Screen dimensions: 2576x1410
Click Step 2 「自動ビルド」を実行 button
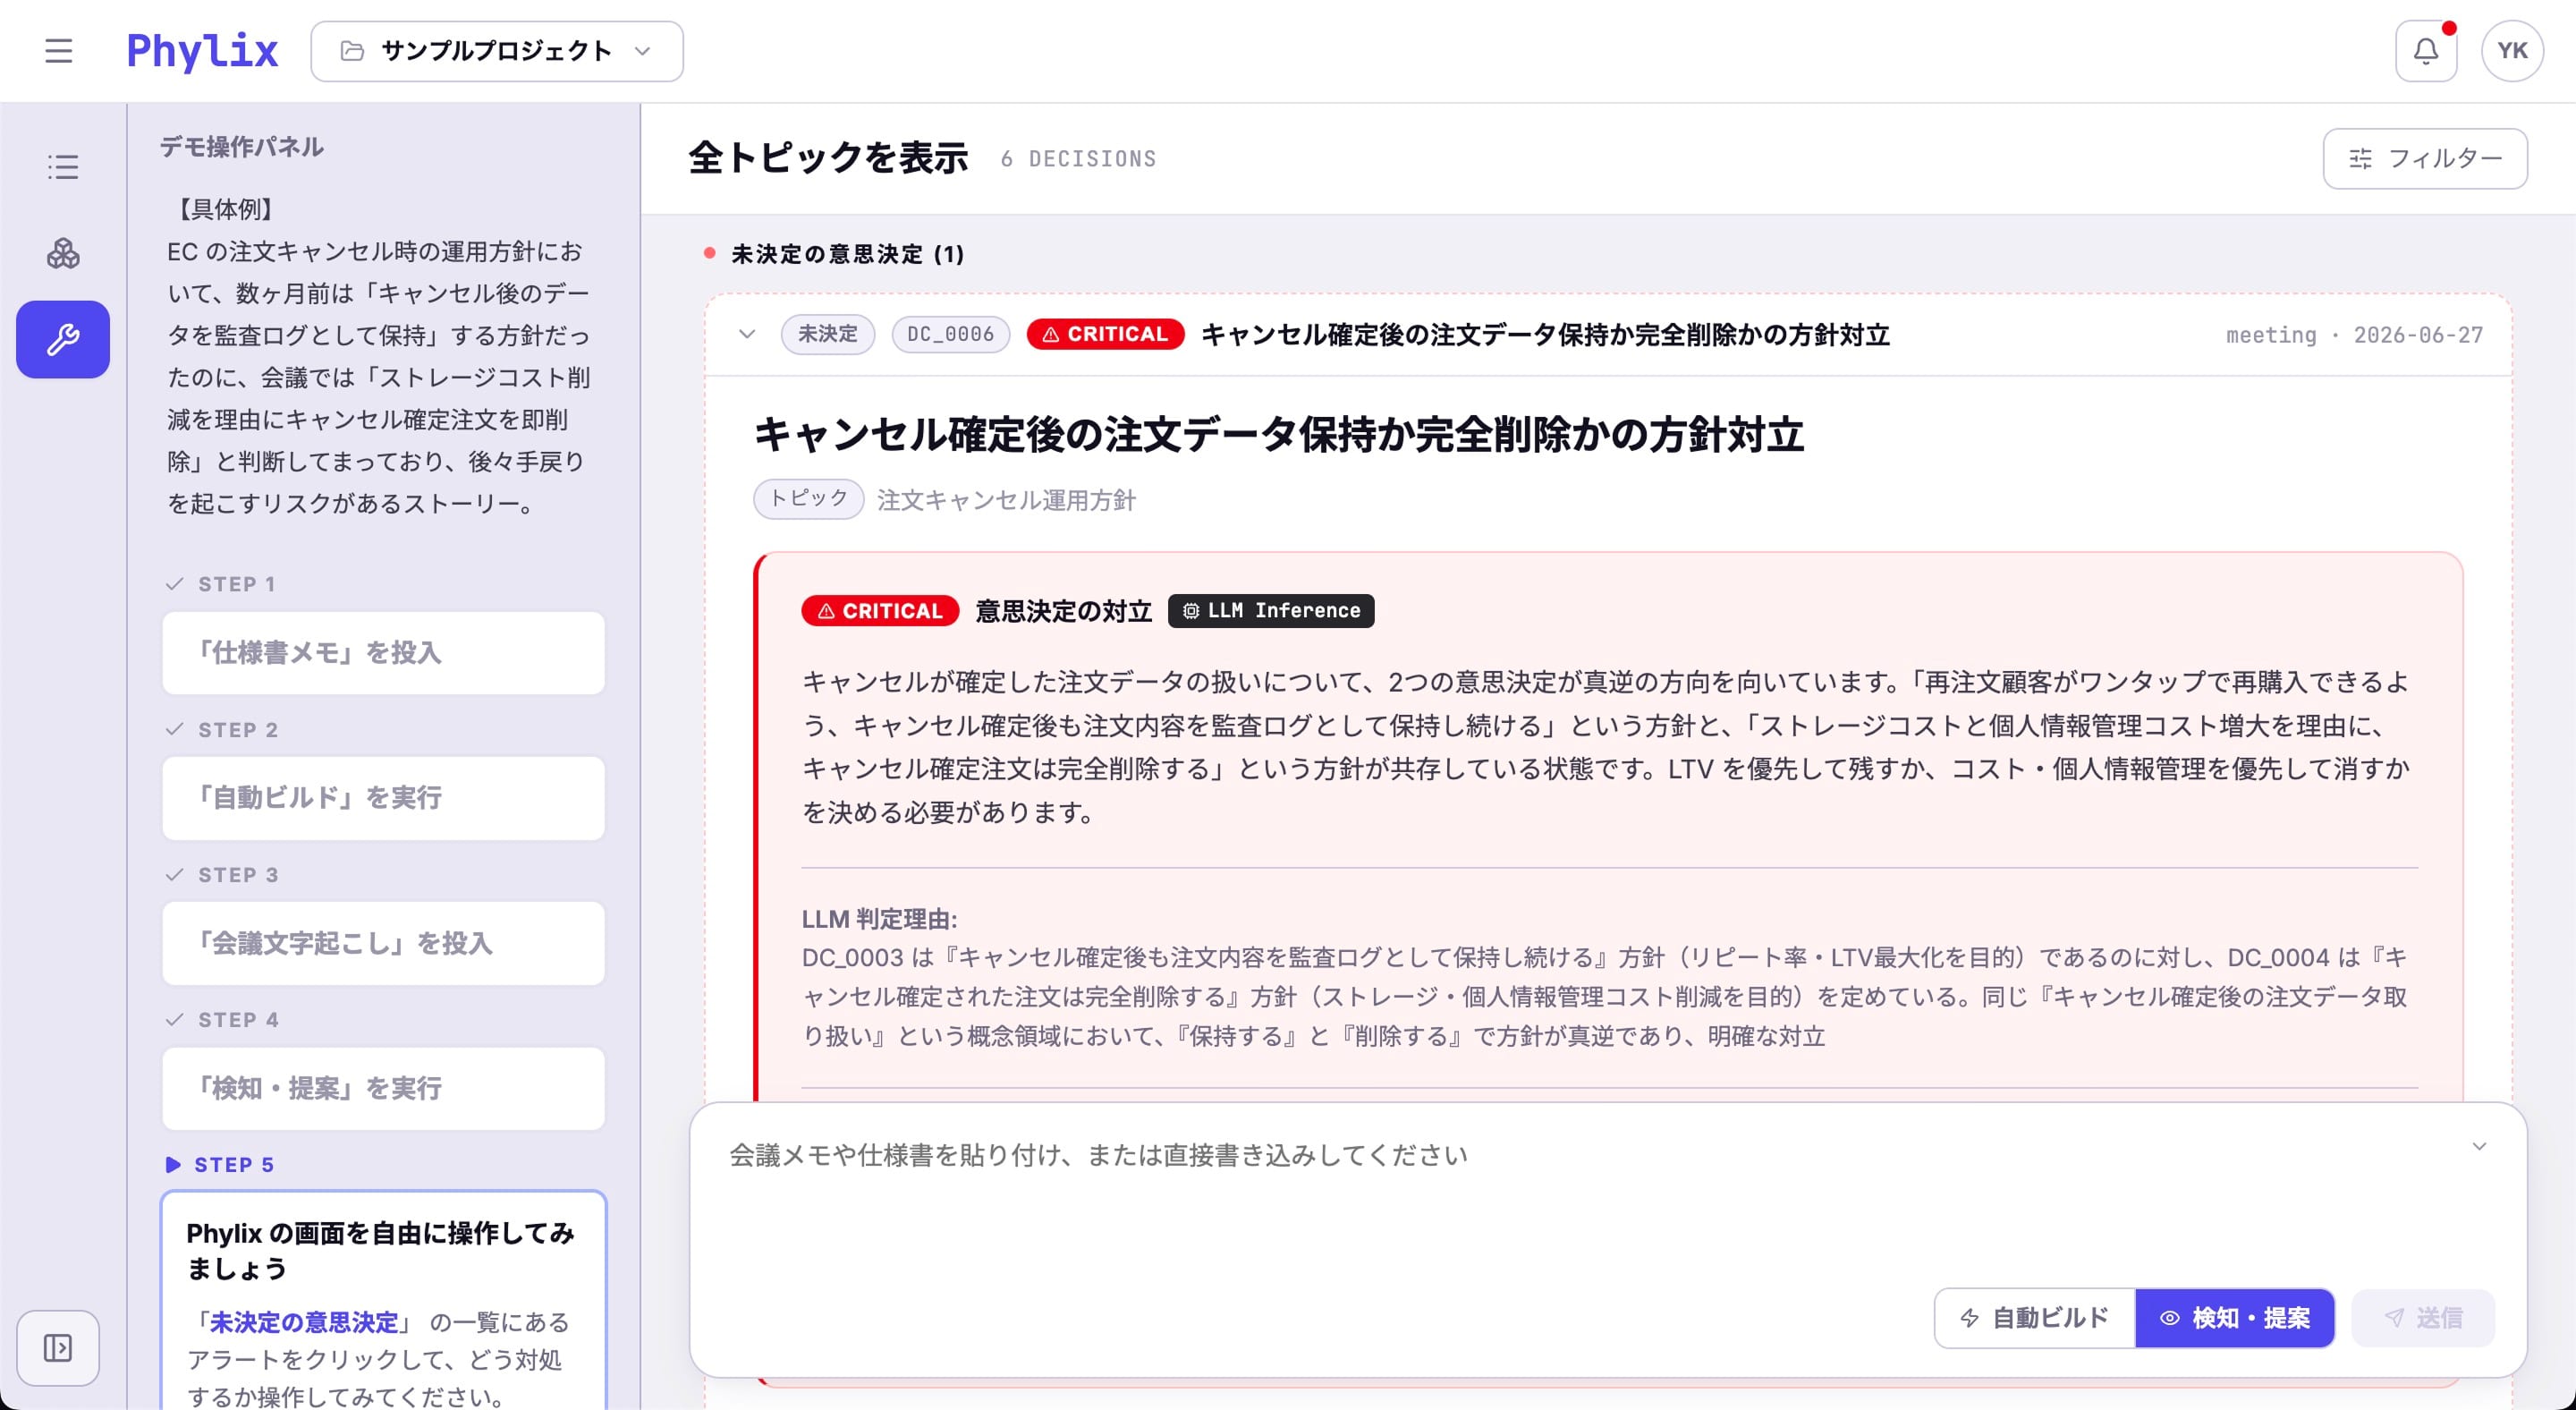coord(383,797)
